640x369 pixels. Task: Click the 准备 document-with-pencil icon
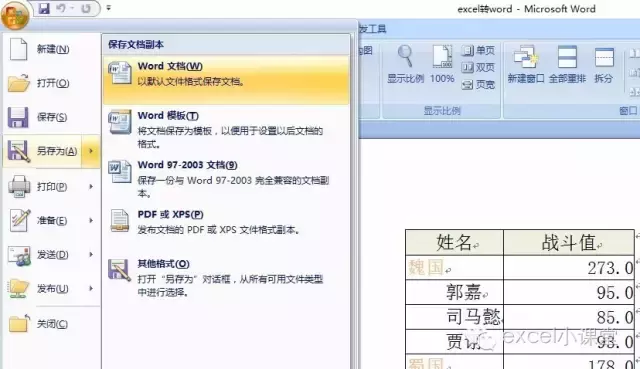coord(20,220)
